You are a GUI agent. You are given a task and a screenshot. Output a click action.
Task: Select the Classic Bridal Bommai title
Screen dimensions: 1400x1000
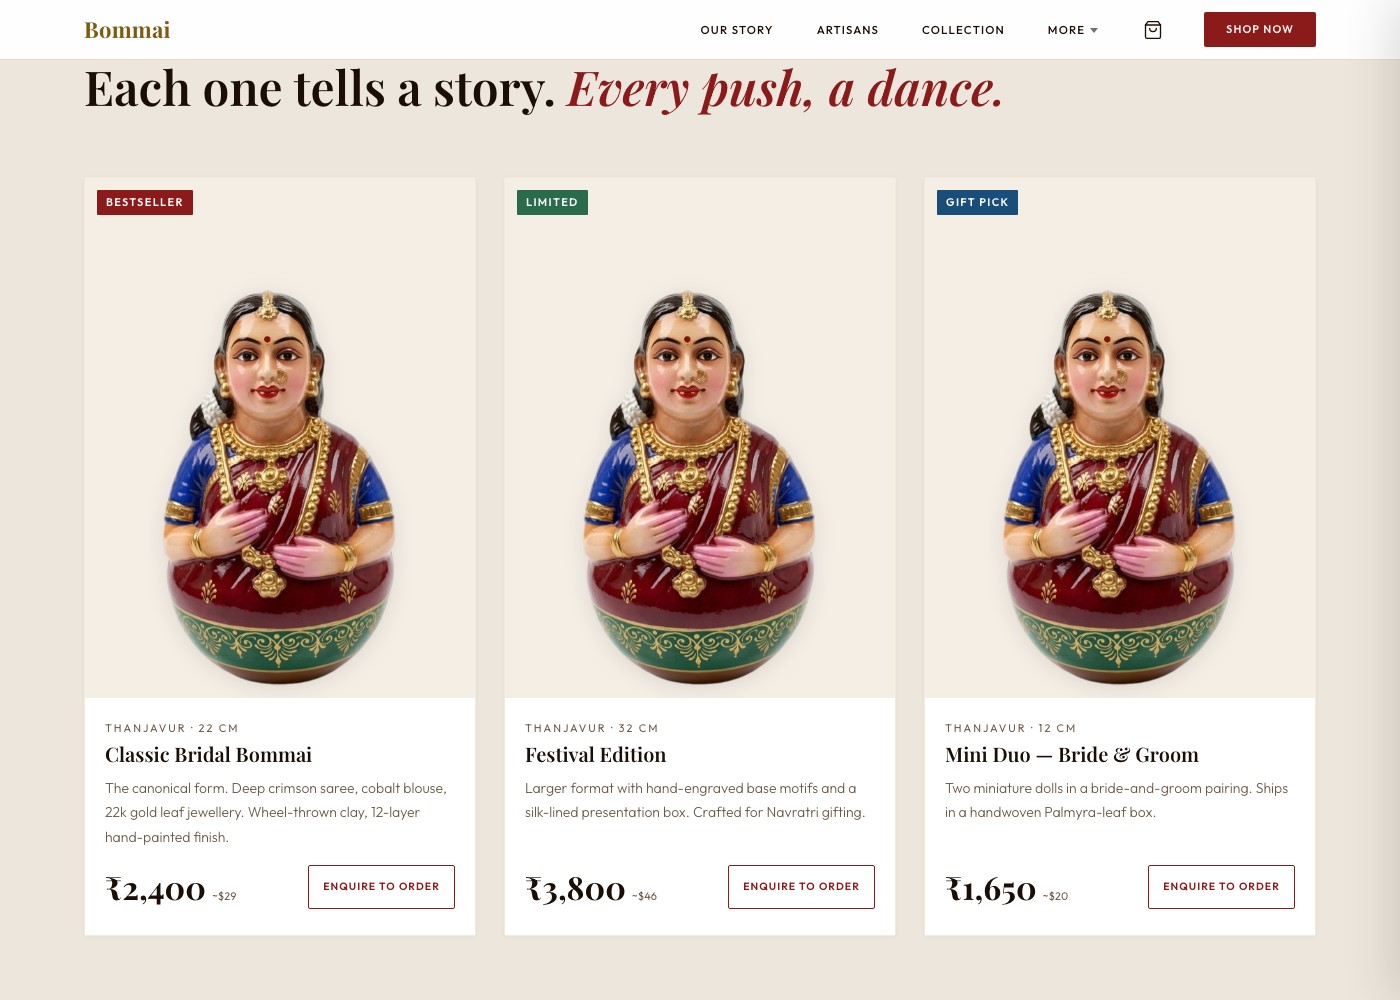point(208,755)
